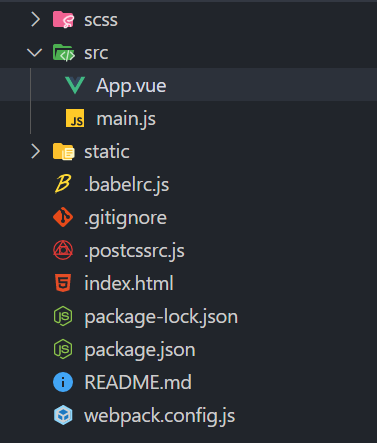The height and width of the screenshot is (443, 377).
Task: Collapse the src folder chevron
Action: click(35, 52)
